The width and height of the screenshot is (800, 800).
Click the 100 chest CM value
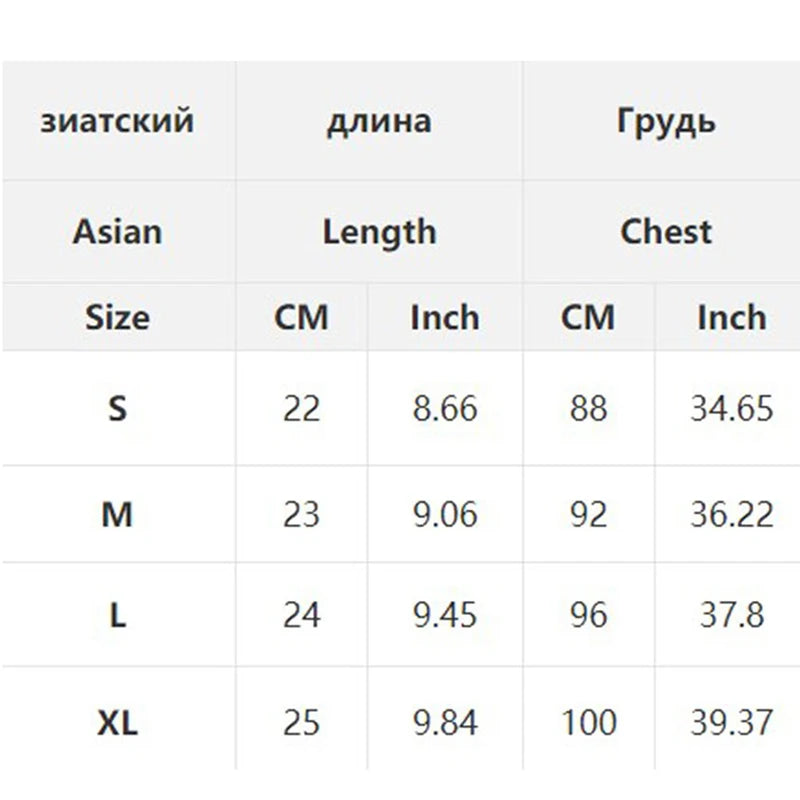(x=587, y=720)
